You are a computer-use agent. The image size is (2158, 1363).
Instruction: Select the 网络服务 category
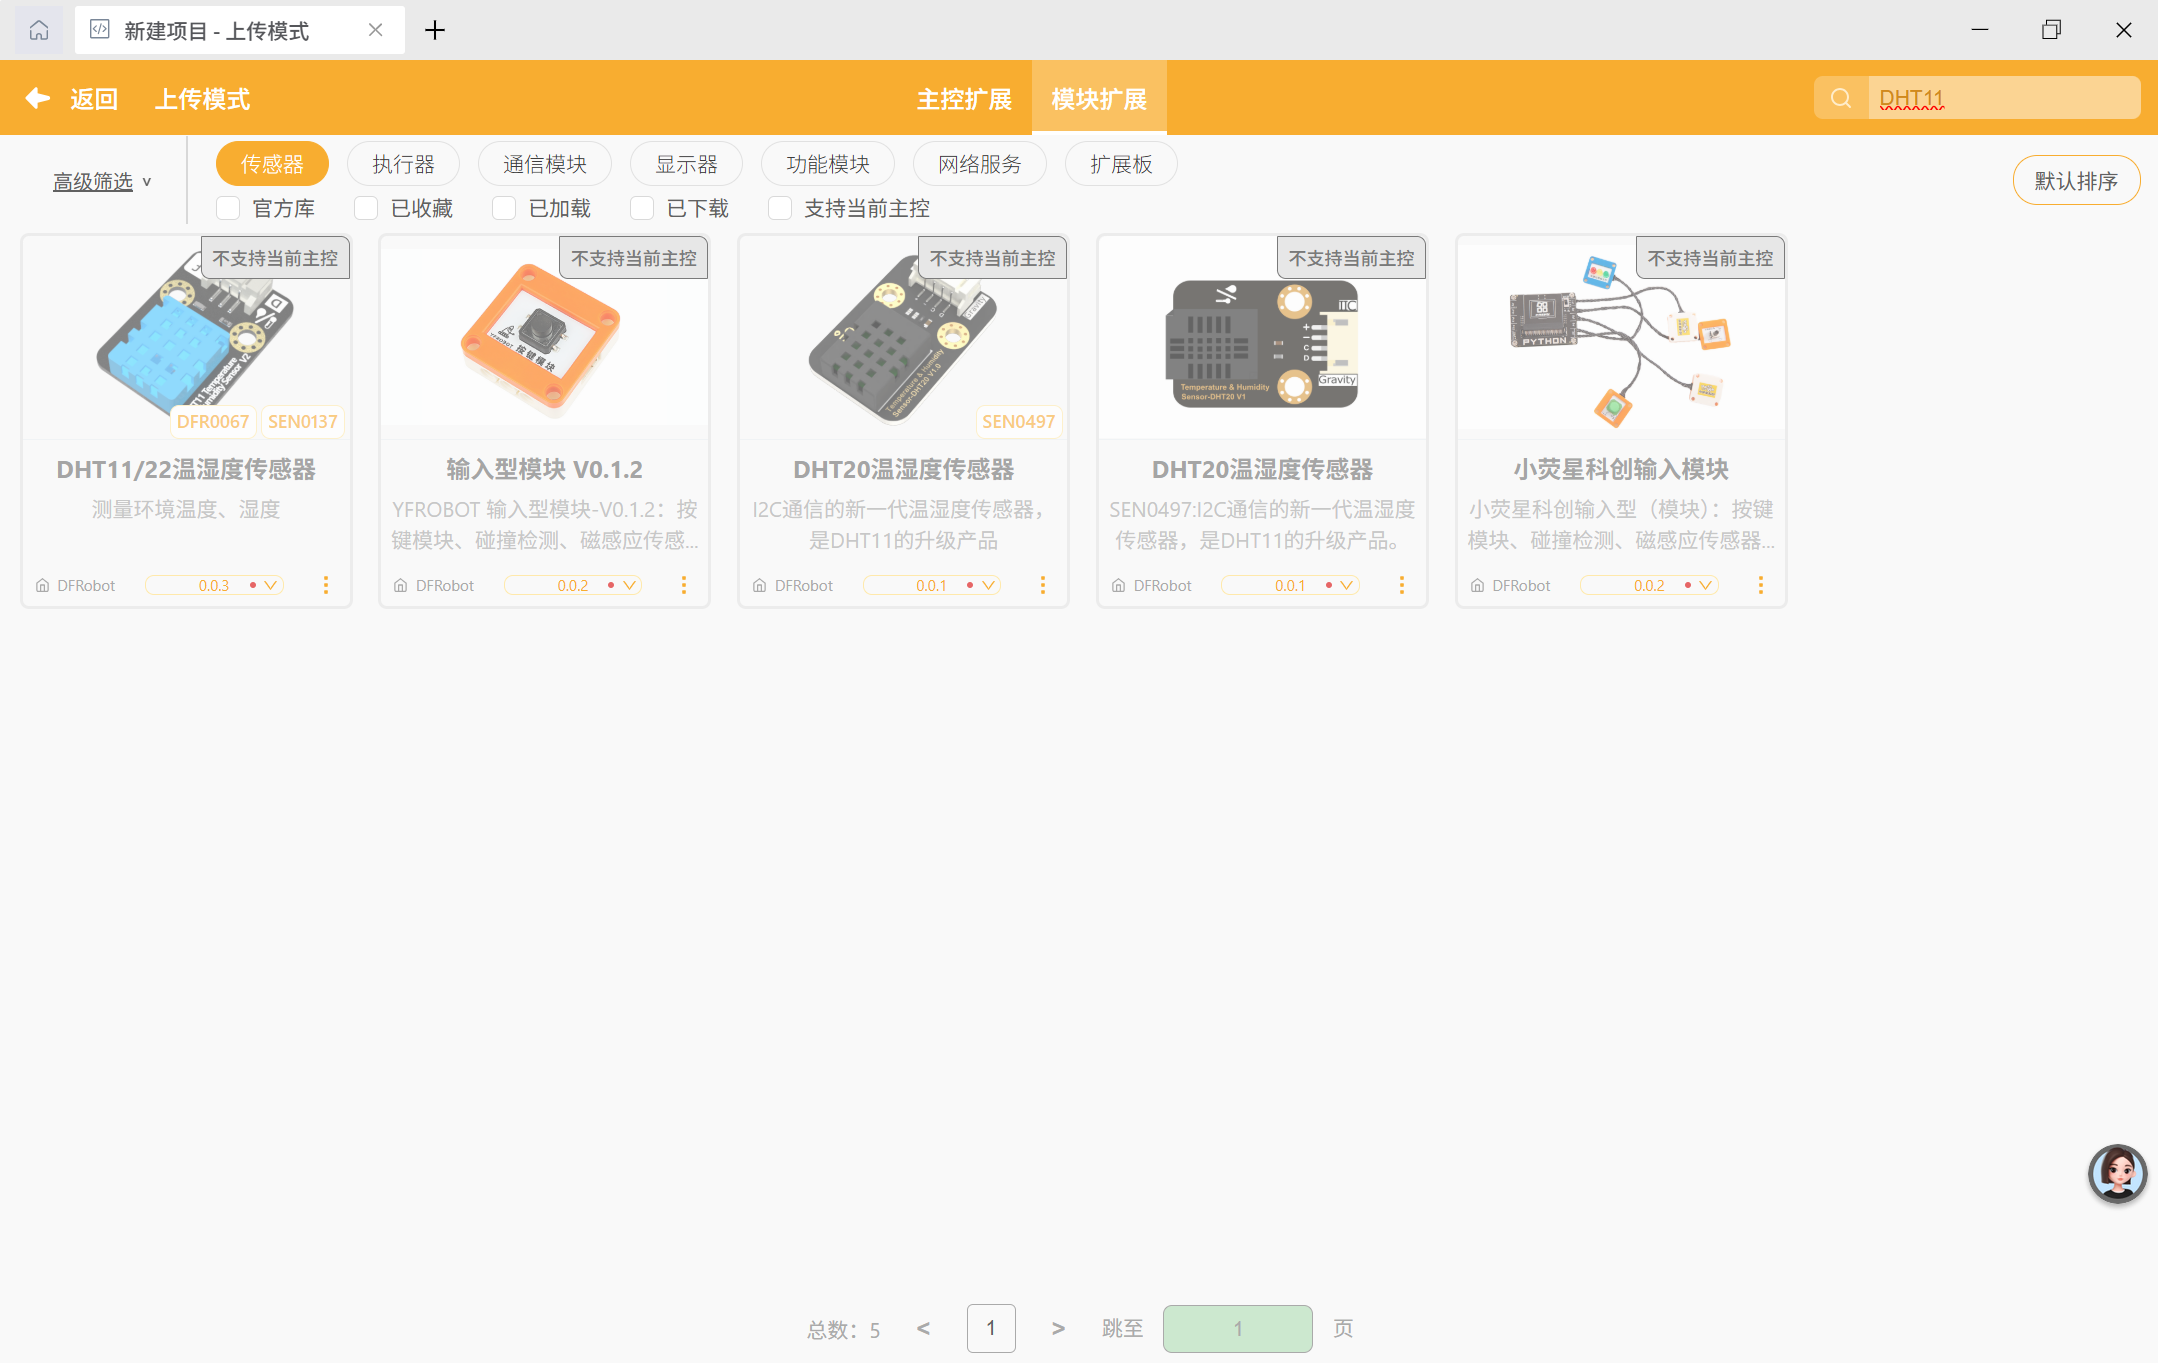point(980,164)
